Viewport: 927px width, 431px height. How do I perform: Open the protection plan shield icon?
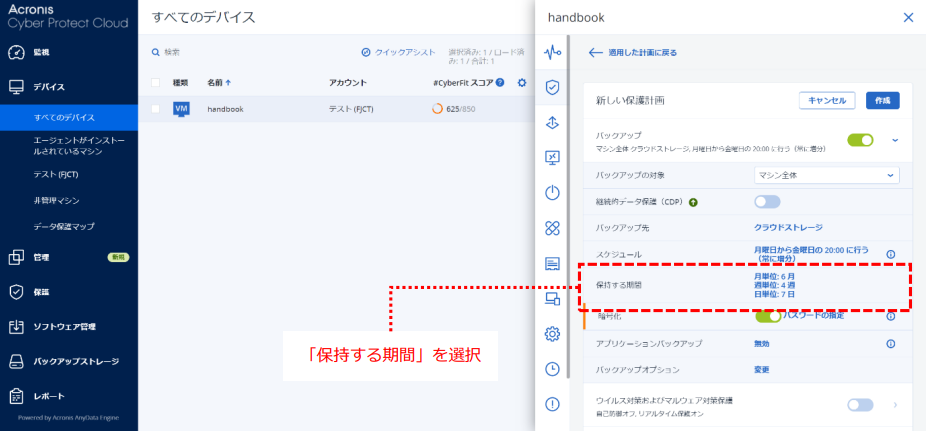552,87
